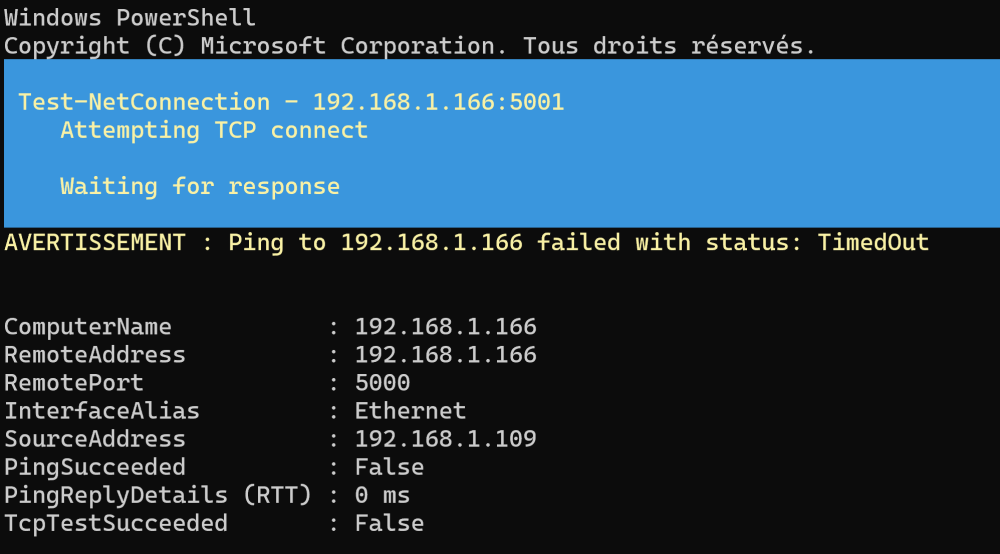1000x554 pixels.
Task: Click the 5000 port value
Action: [382, 383]
